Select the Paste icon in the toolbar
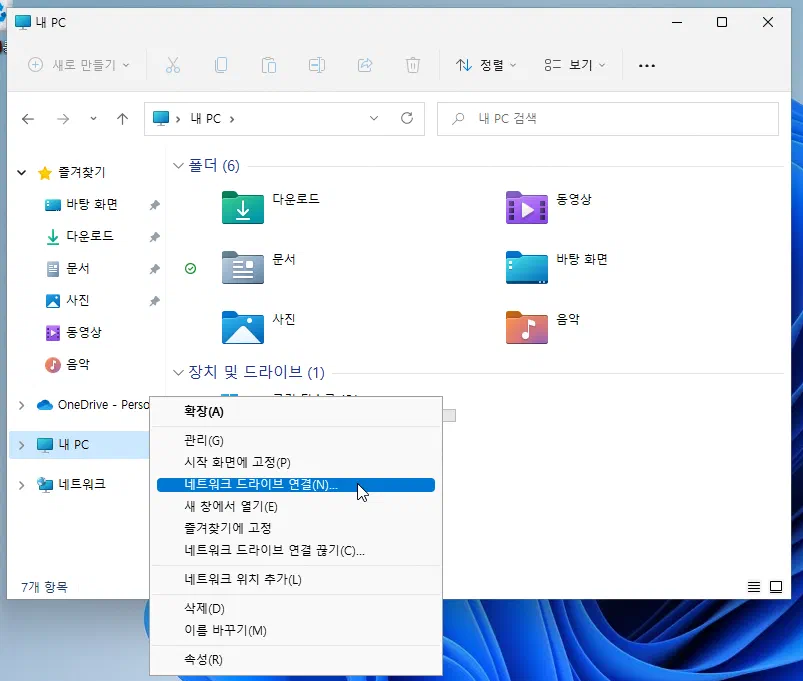This screenshot has width=803, height=681. click(x=268, y=65)
